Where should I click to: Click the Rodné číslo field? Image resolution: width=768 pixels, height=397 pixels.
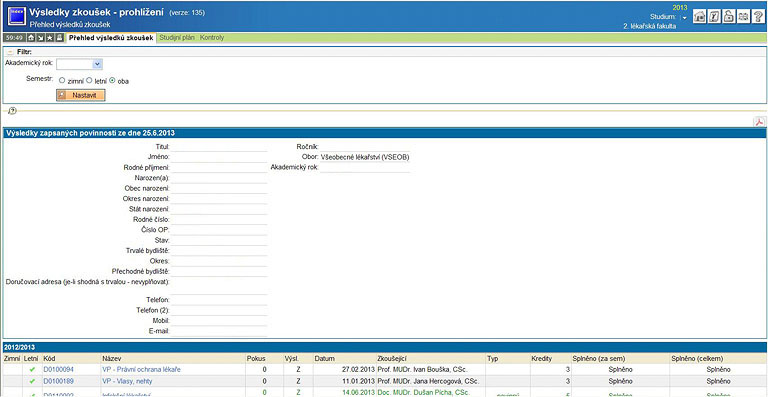pos(219,220)
